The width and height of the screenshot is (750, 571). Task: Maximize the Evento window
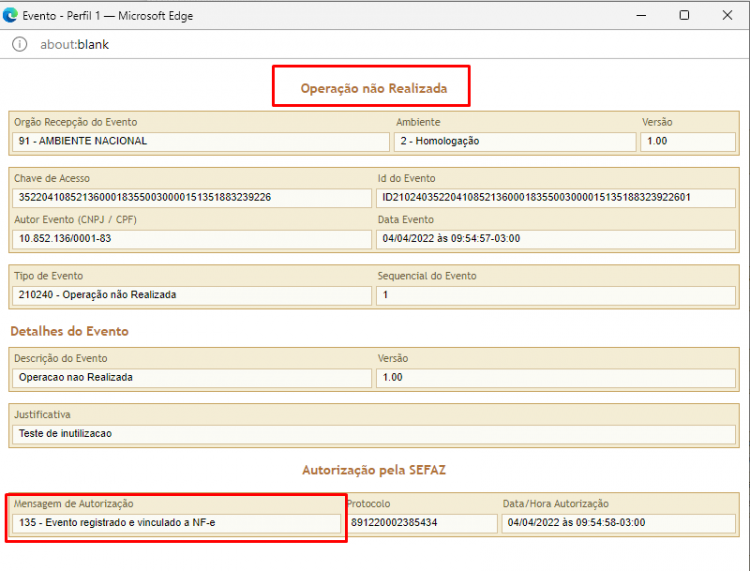[x=684, y=15]
